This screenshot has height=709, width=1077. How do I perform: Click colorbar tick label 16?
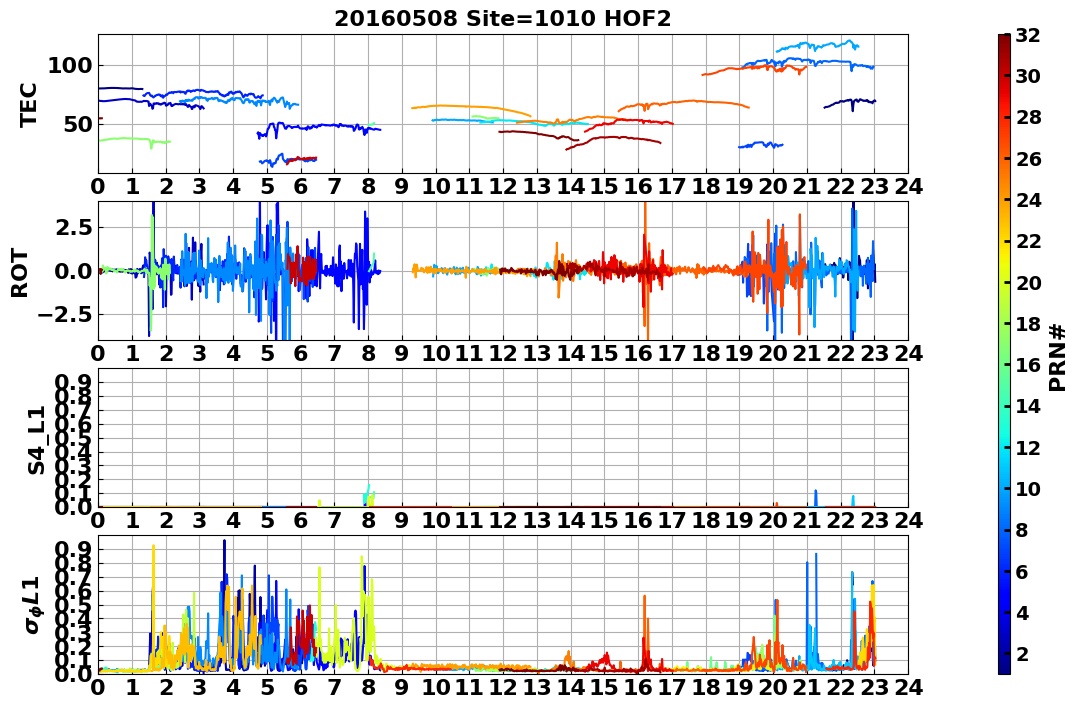1028,365
